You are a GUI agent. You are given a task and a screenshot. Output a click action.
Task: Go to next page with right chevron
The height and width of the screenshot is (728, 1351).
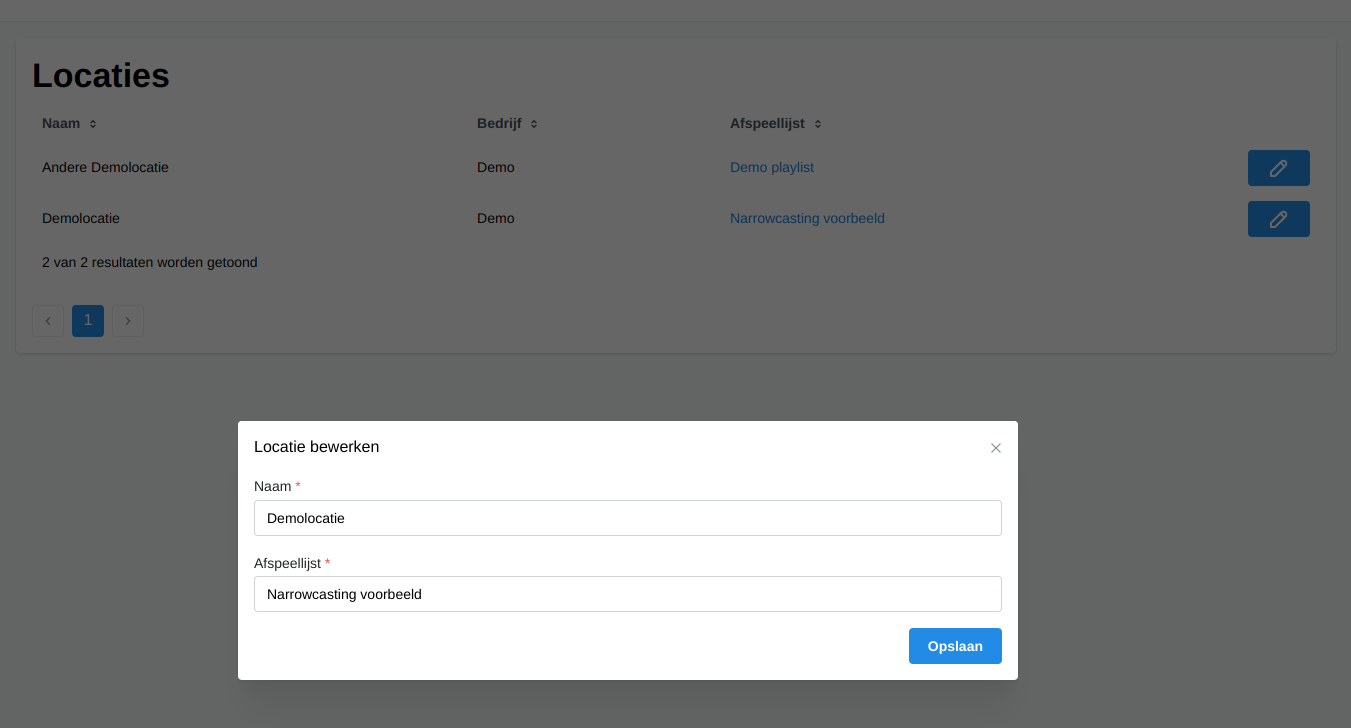(x=128, y=321)
